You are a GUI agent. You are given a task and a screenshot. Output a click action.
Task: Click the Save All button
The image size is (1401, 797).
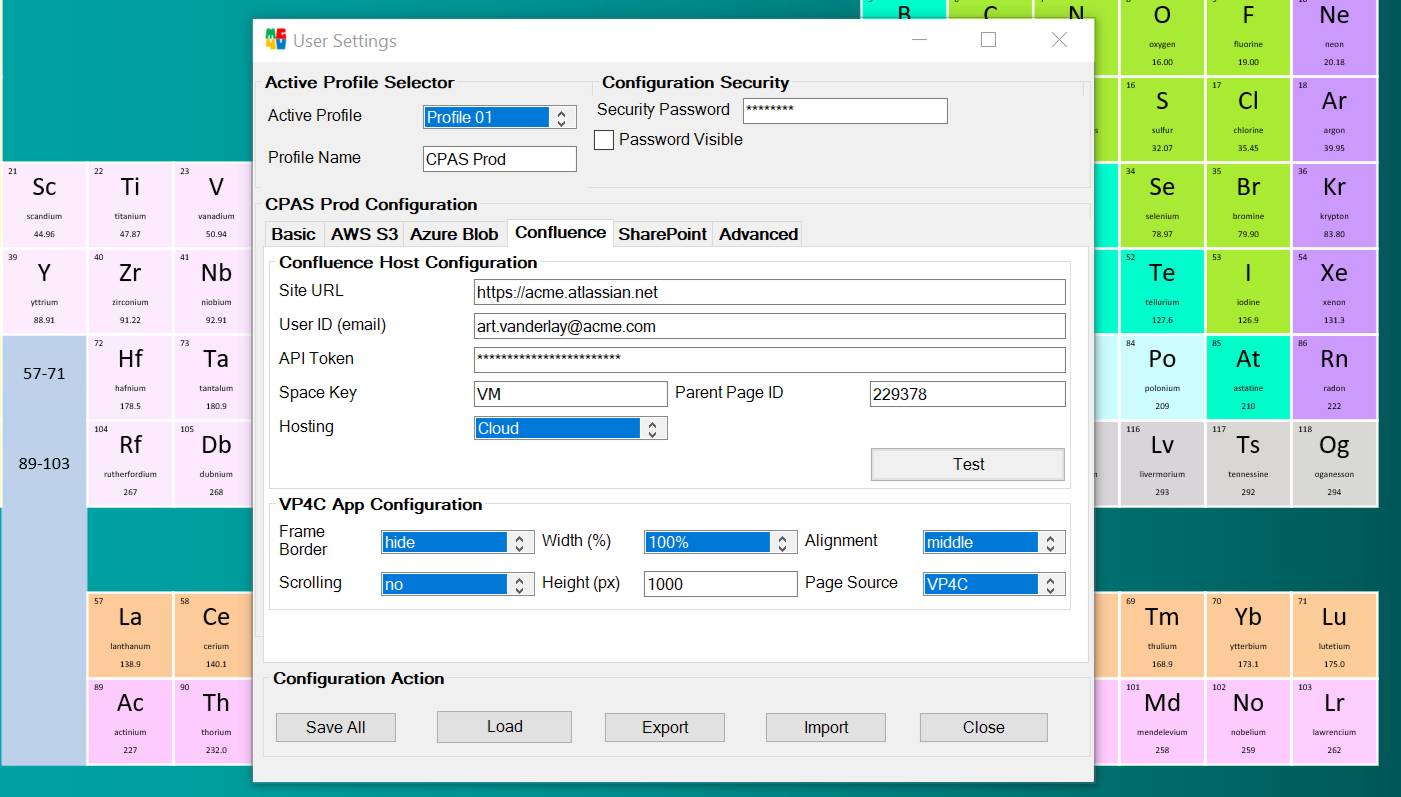[335, 728]
